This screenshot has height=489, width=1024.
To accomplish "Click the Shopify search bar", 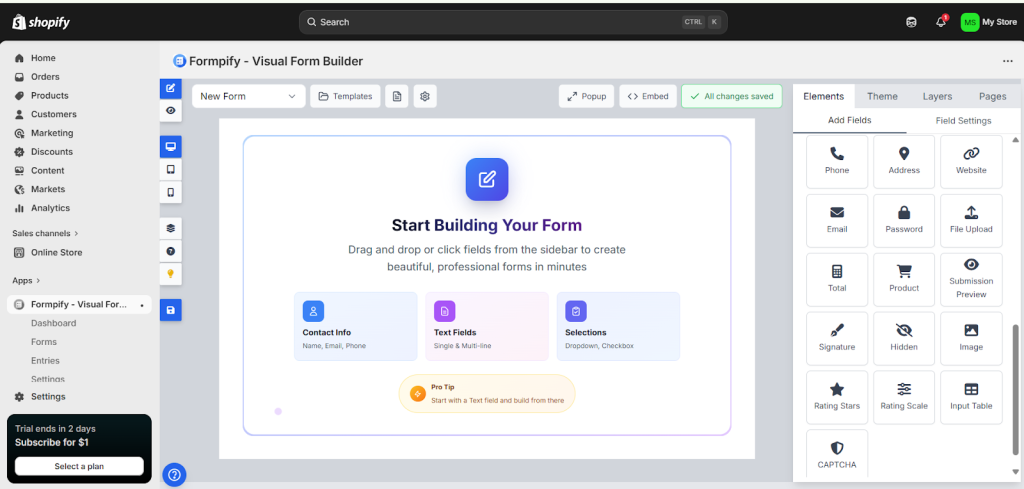I will (512, 22).
